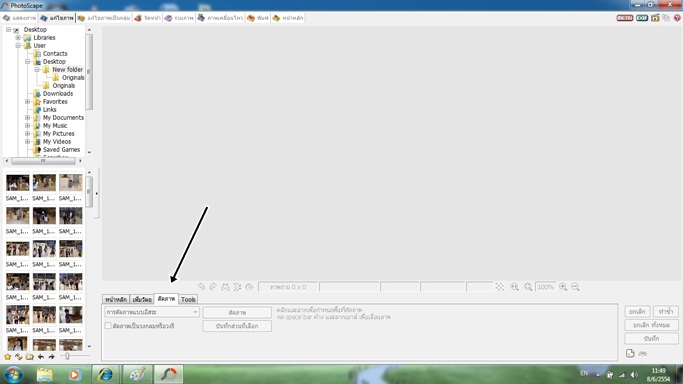The height and width of the screenshot is (384, 683).
Task: Click the back arrow under the thumbnail list
Action: [41, 357]
